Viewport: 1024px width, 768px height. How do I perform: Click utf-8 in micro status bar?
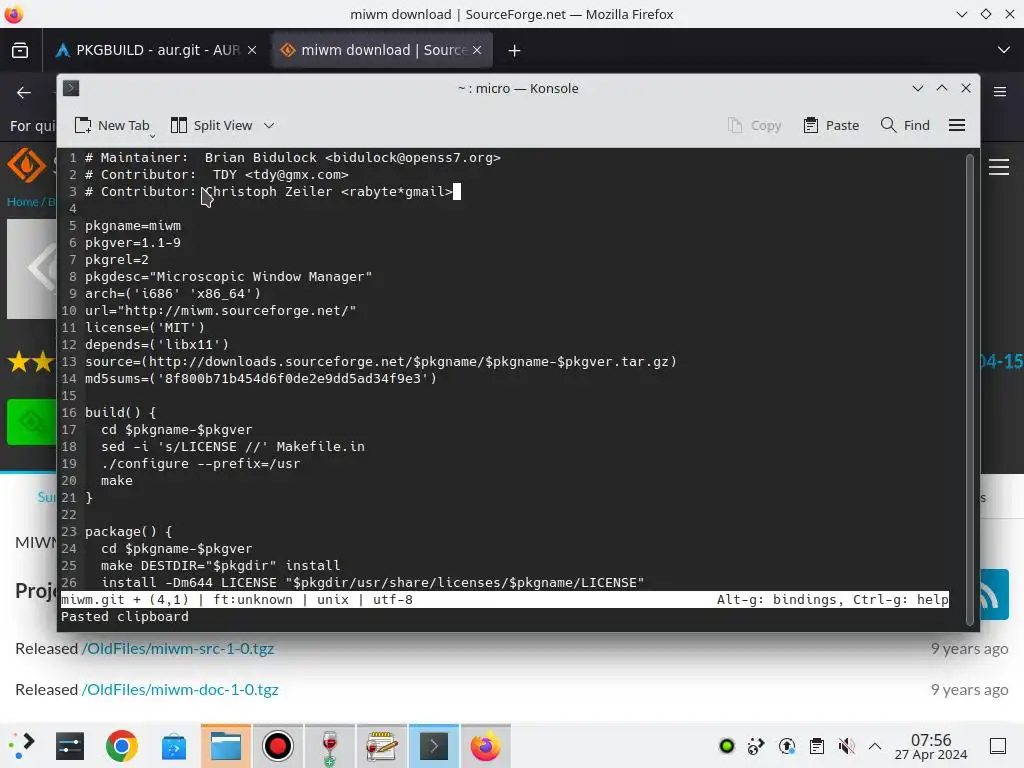[393, 600]
